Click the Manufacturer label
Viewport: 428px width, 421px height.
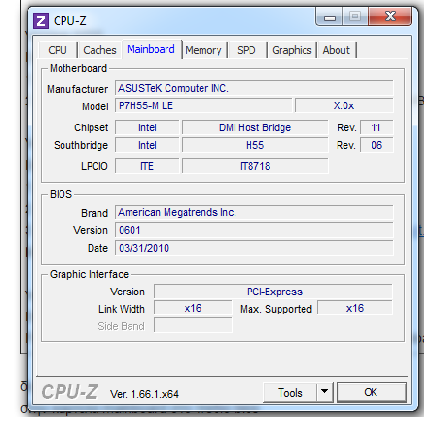(x=77, y=89)
